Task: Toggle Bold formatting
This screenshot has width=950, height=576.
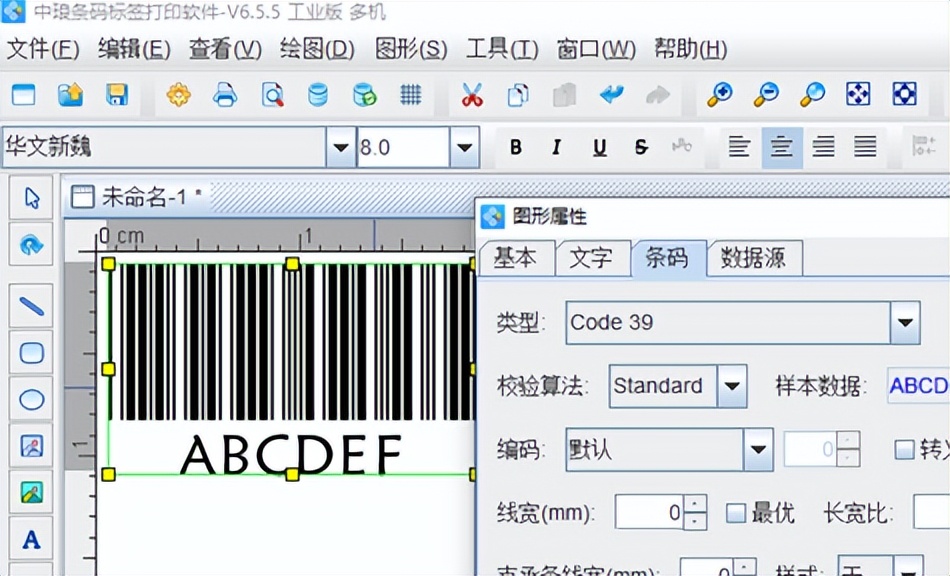Action: click(x=516, y=147)
